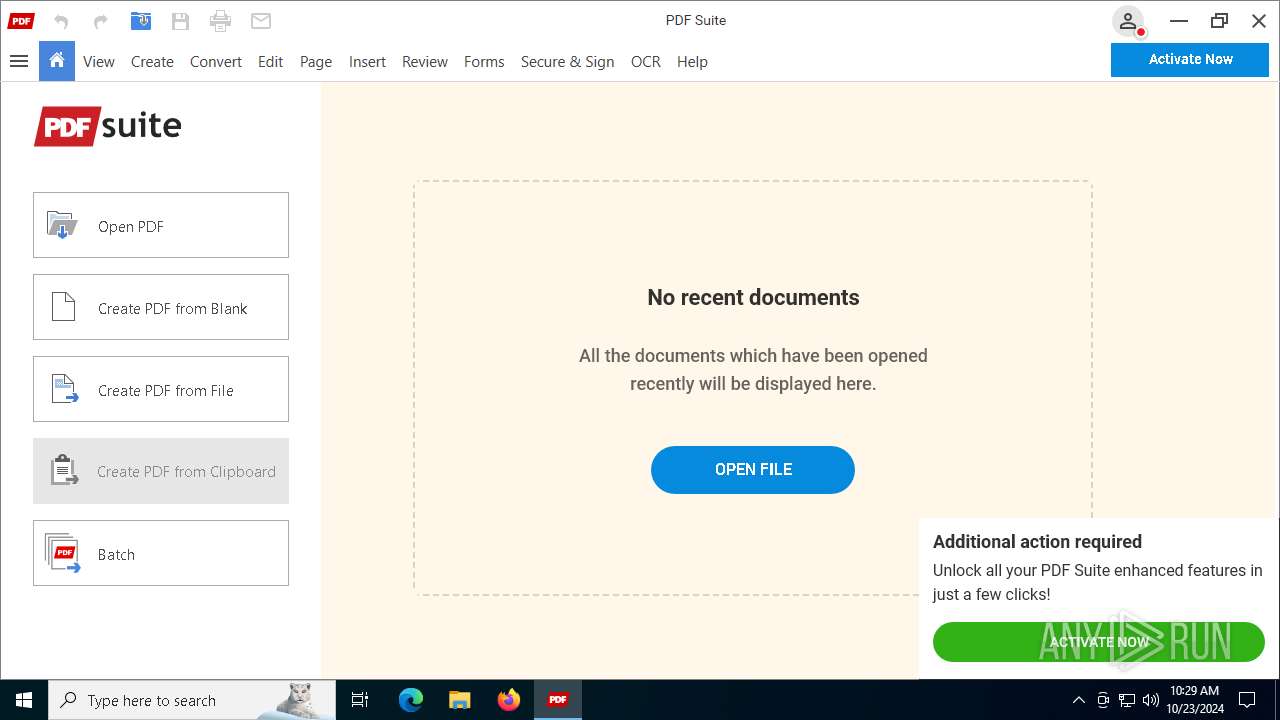
Task: Click the undo arrow in title bar
Action: point(61,21)
